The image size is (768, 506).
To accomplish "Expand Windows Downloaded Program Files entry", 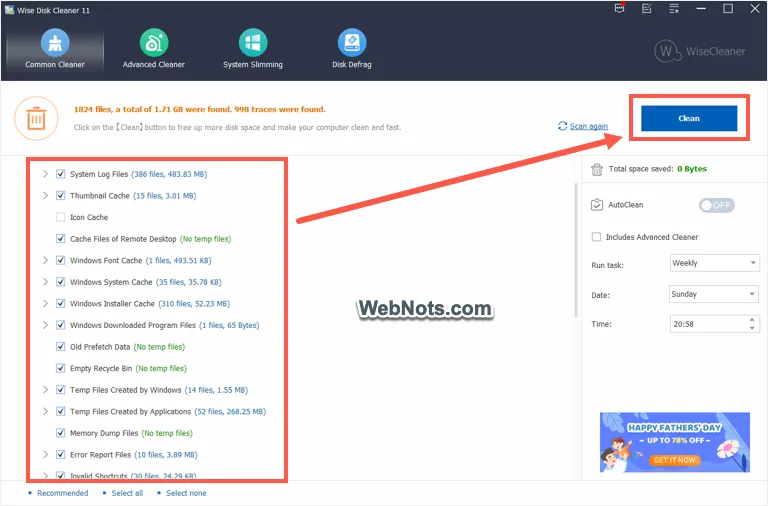I will (x=45, y=325).
